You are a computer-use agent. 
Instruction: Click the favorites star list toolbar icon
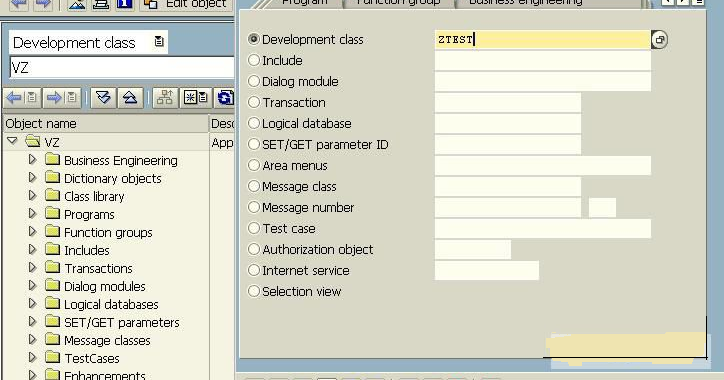pyautogui.click(x=196, y=97)
